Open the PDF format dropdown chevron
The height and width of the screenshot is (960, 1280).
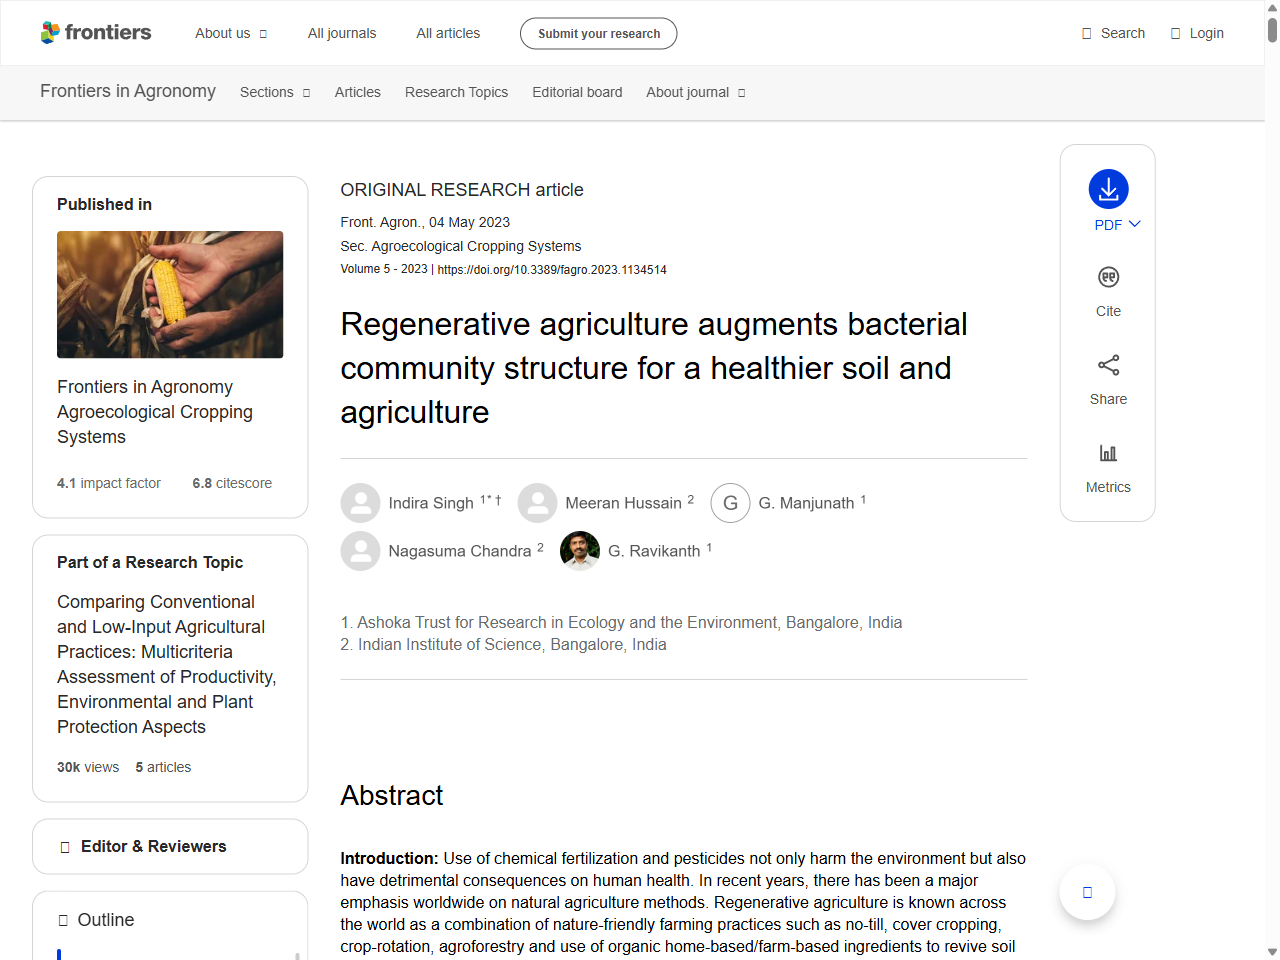coord(1131,225)
